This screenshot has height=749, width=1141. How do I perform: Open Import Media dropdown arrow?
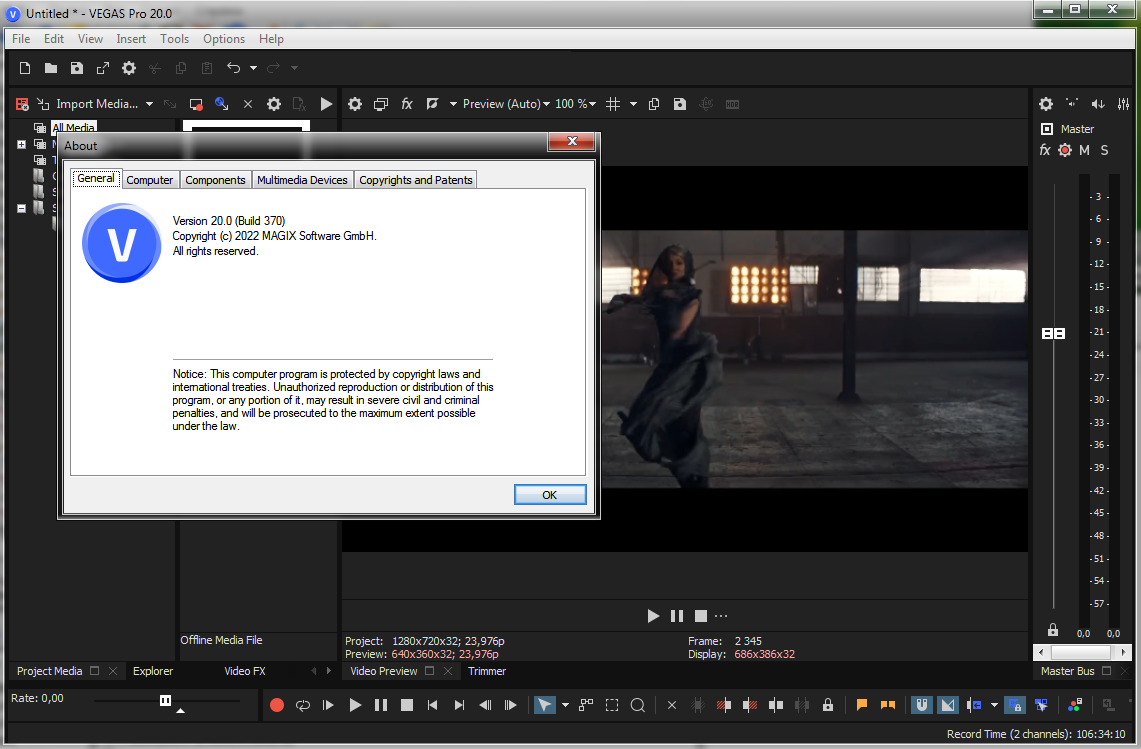[x=149, y=104]
